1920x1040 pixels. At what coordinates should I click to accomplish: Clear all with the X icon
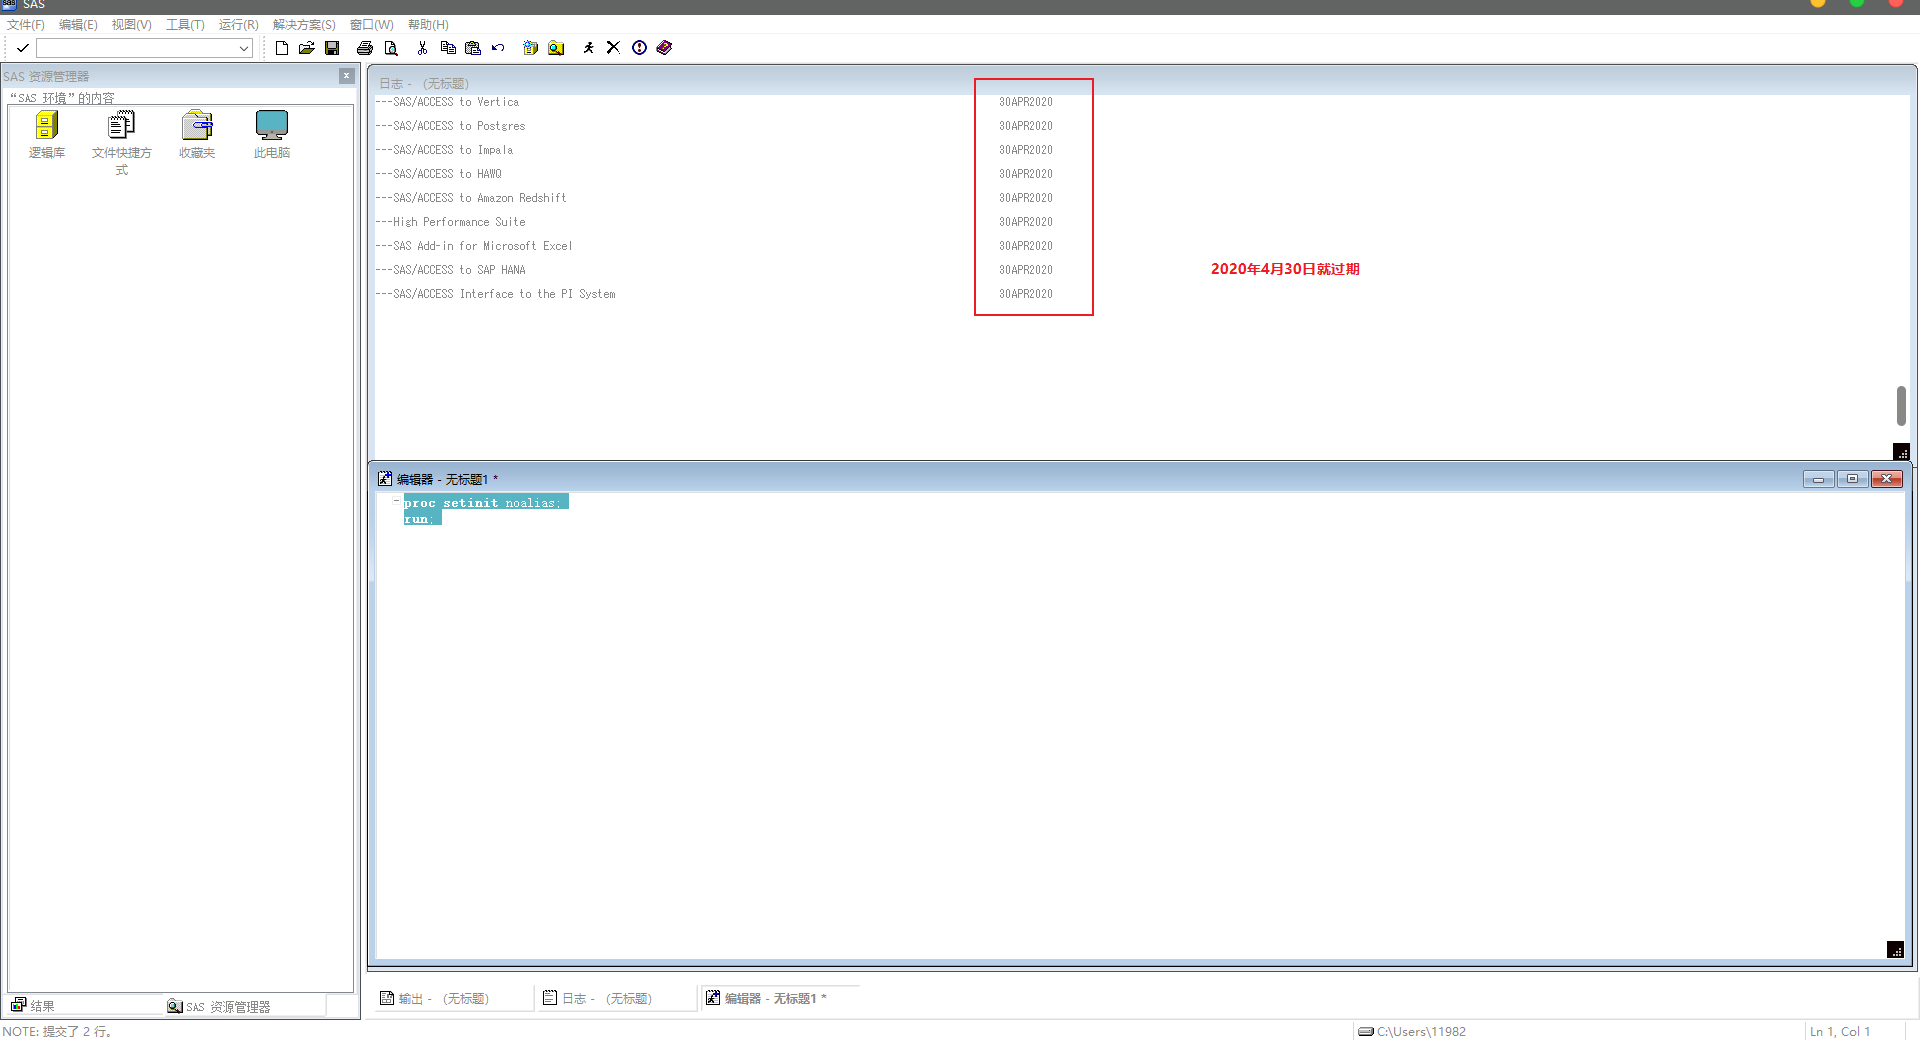pyautogui.click(x=613, y=48)
